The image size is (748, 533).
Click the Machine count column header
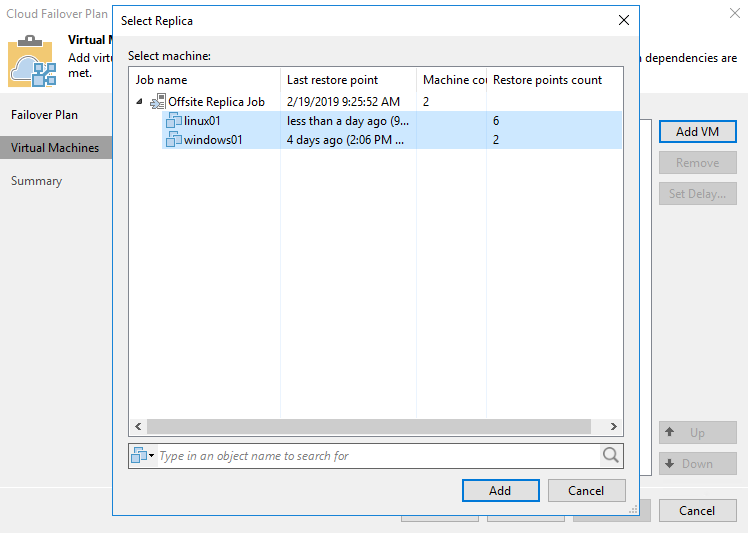point(452,80)
